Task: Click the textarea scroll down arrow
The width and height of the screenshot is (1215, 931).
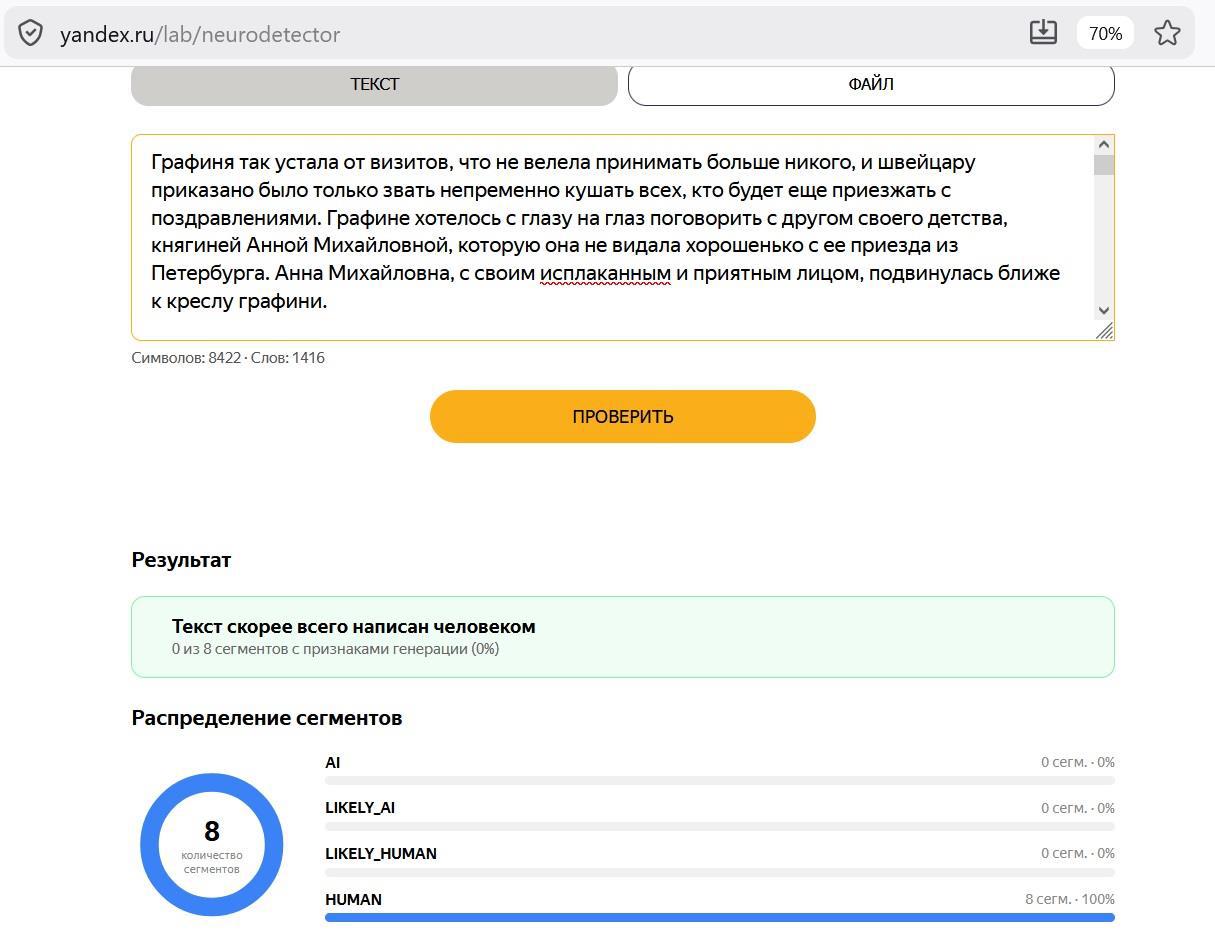Action: click(1104, 310)
